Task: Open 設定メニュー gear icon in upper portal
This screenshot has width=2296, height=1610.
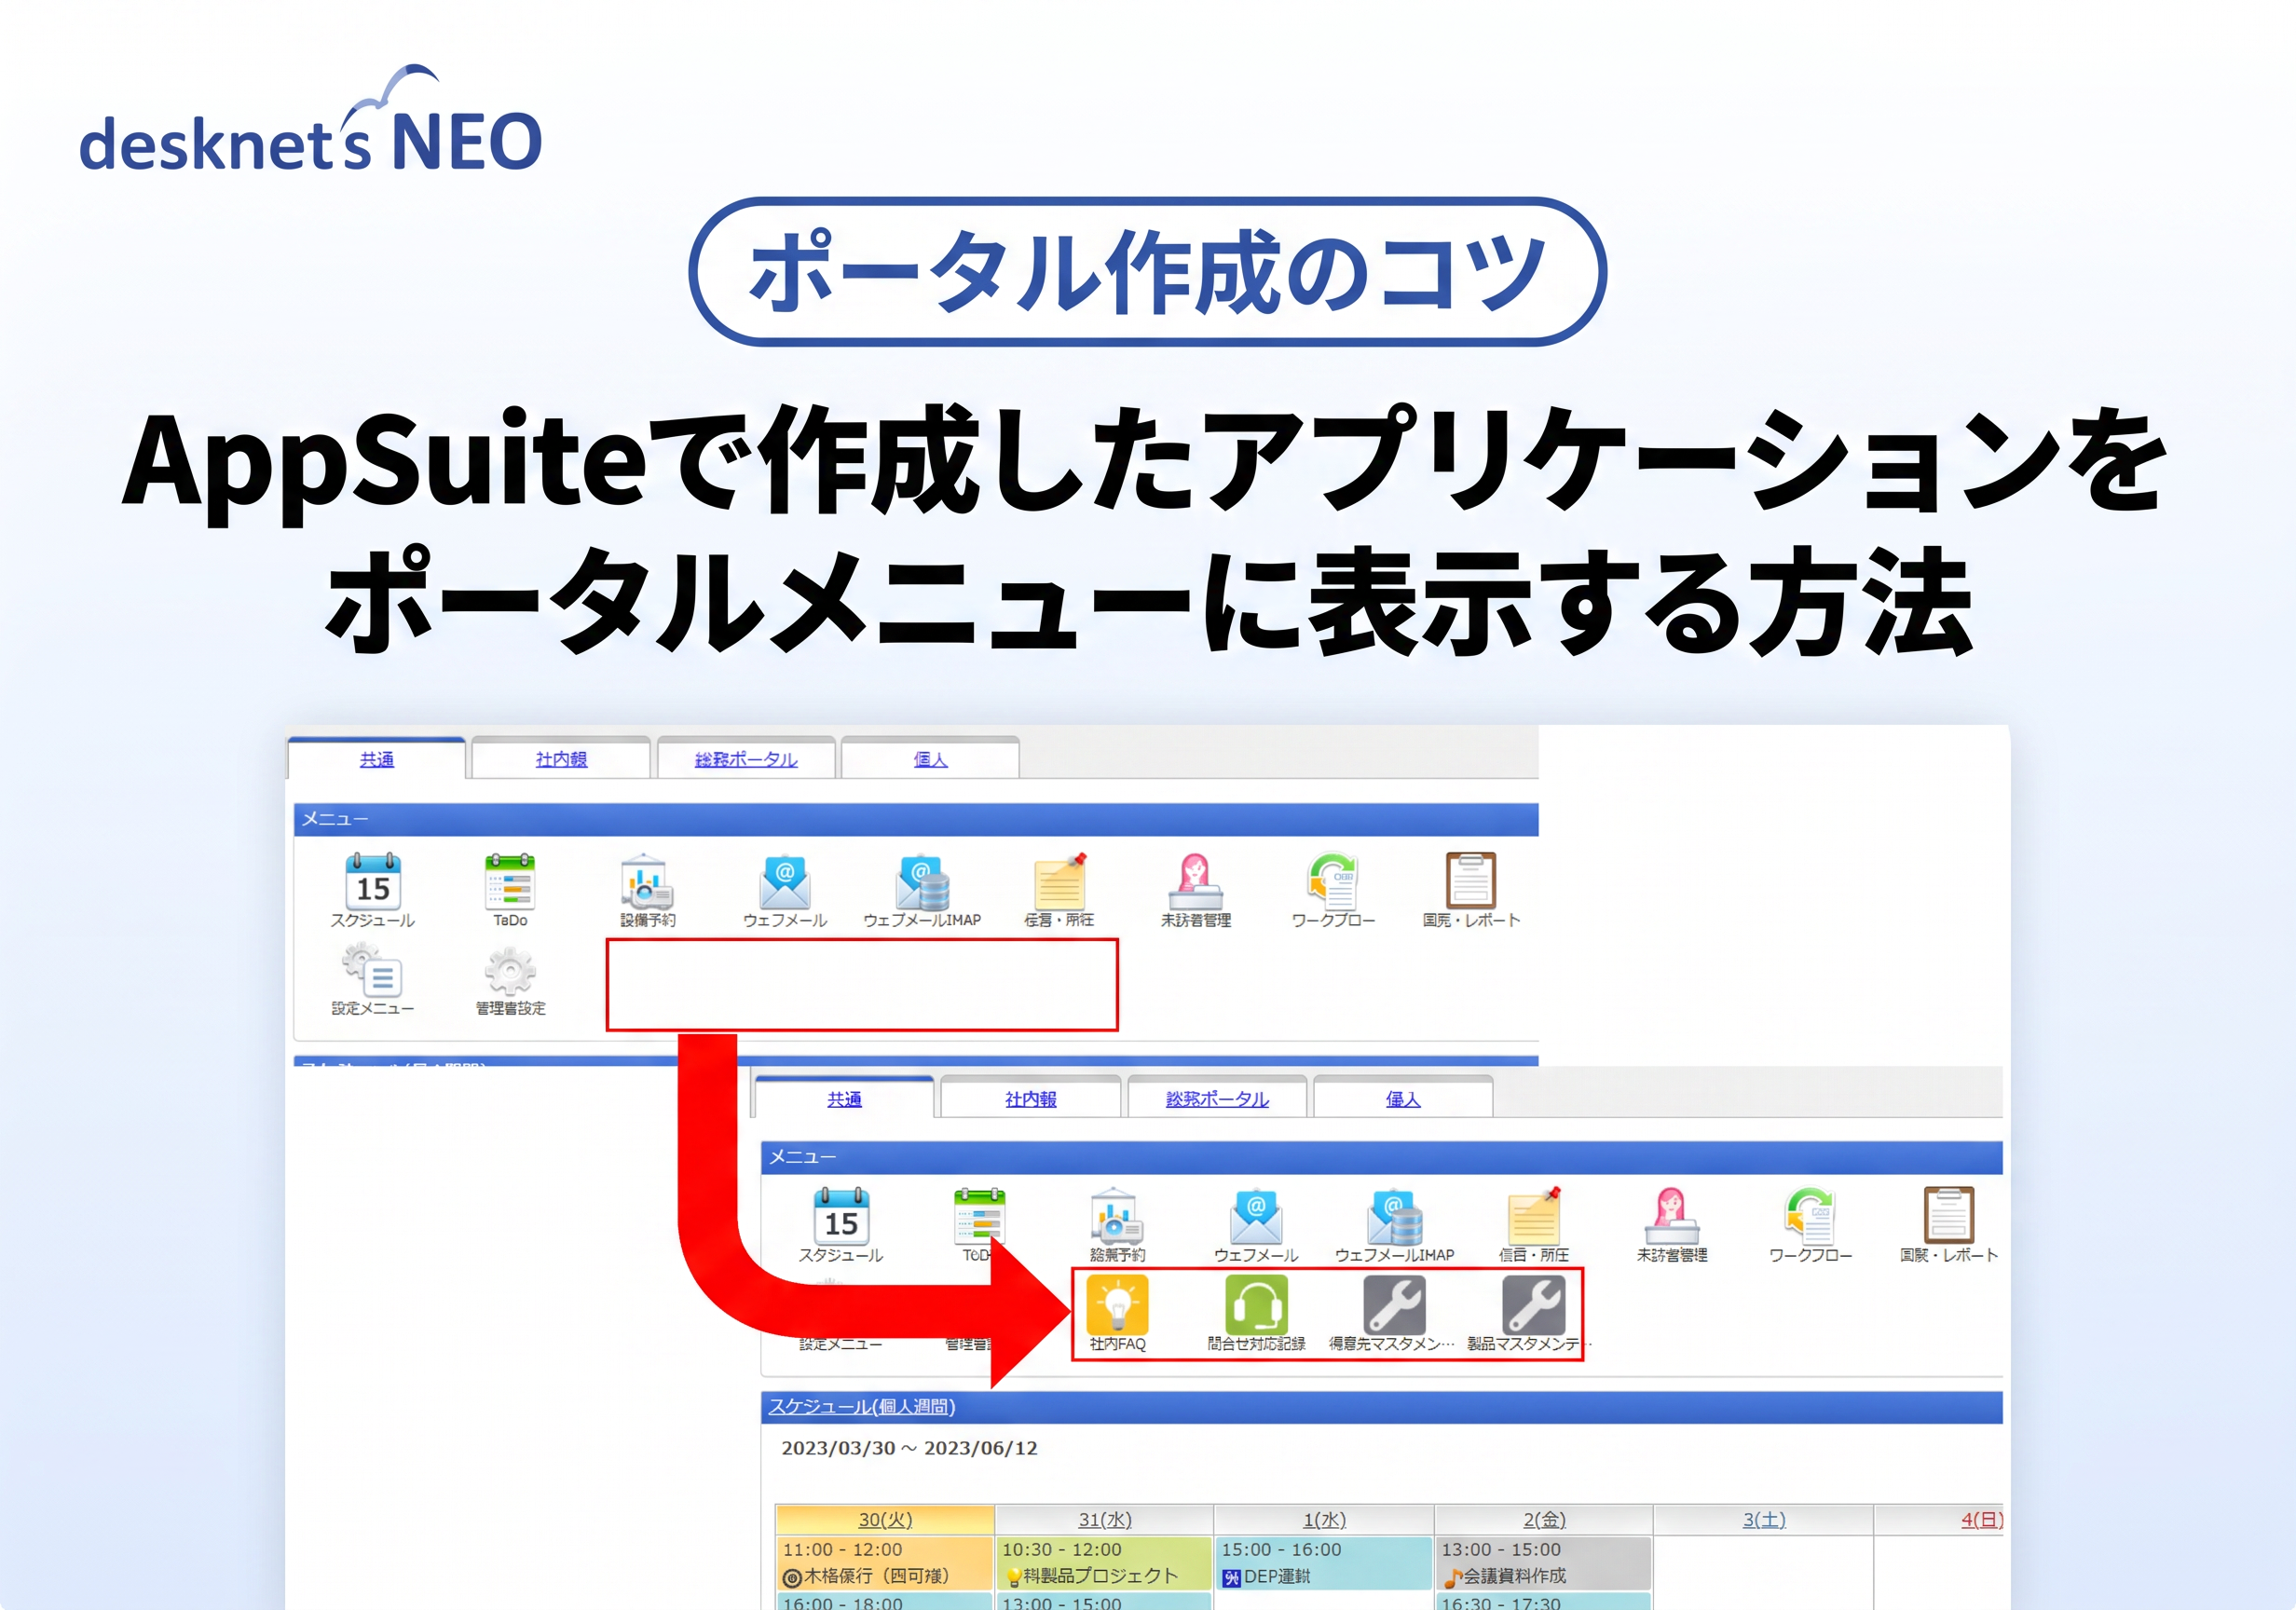Action: pyautogui.click(x=372, y=970)
